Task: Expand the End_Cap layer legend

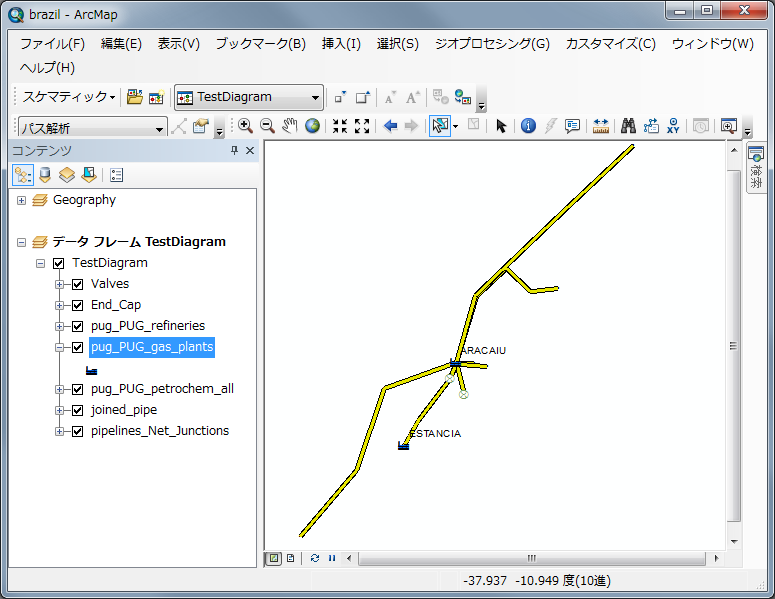Action: coord(59,305)
